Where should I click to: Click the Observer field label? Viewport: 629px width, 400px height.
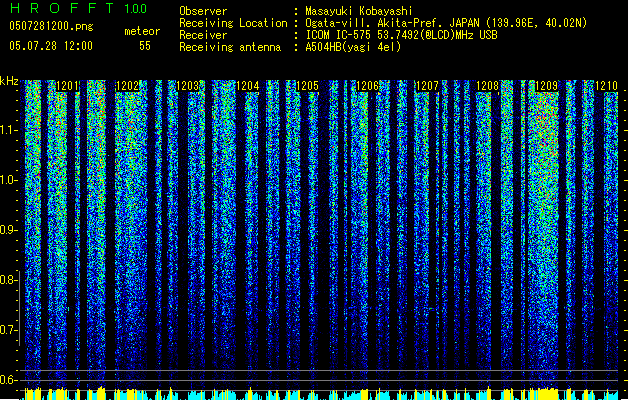[x=203, y=11]
